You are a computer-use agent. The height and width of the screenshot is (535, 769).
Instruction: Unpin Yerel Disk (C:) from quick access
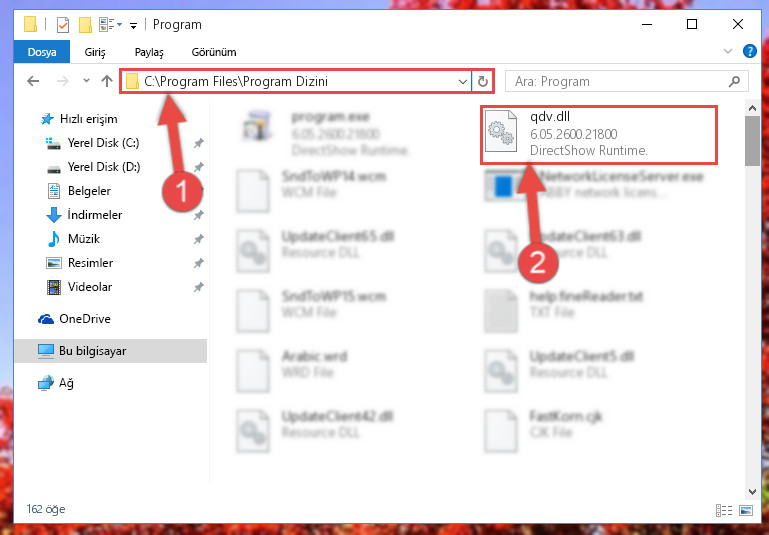(x=199, y=143)
